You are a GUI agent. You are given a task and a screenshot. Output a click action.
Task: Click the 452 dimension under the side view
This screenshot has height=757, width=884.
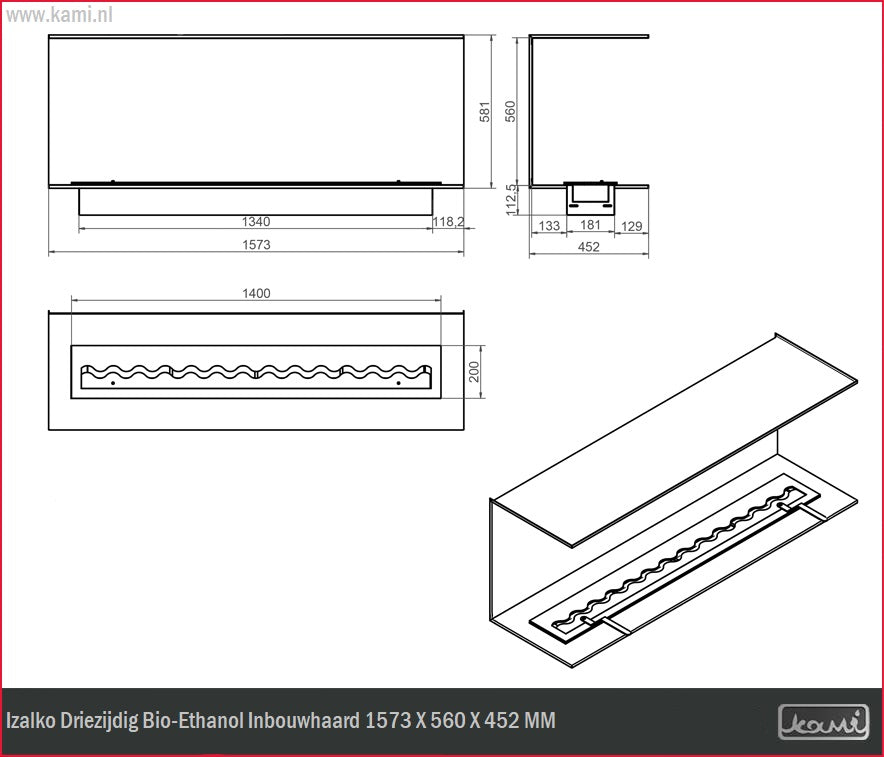click(589, 248)
